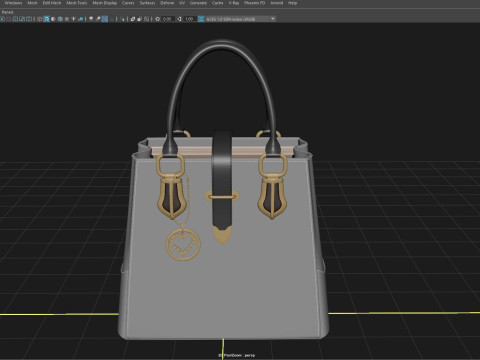Open the V-Ray menu

pyautogui.click(x=234, y=3)
